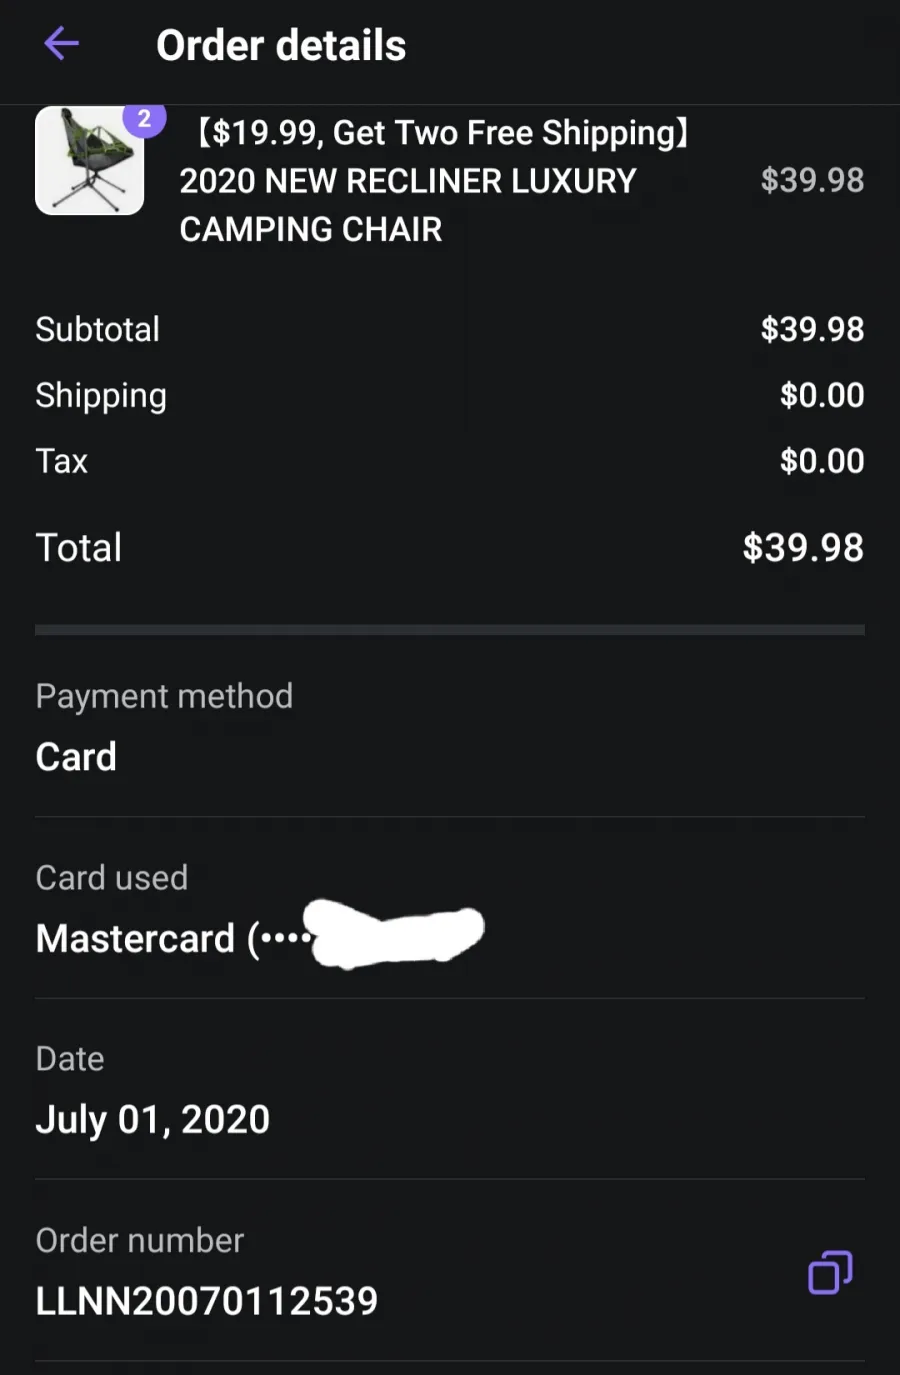Image resolution: width=900 pixels, height=1375 pixels.
Task: Tap the Card used label
Action: 112,878
